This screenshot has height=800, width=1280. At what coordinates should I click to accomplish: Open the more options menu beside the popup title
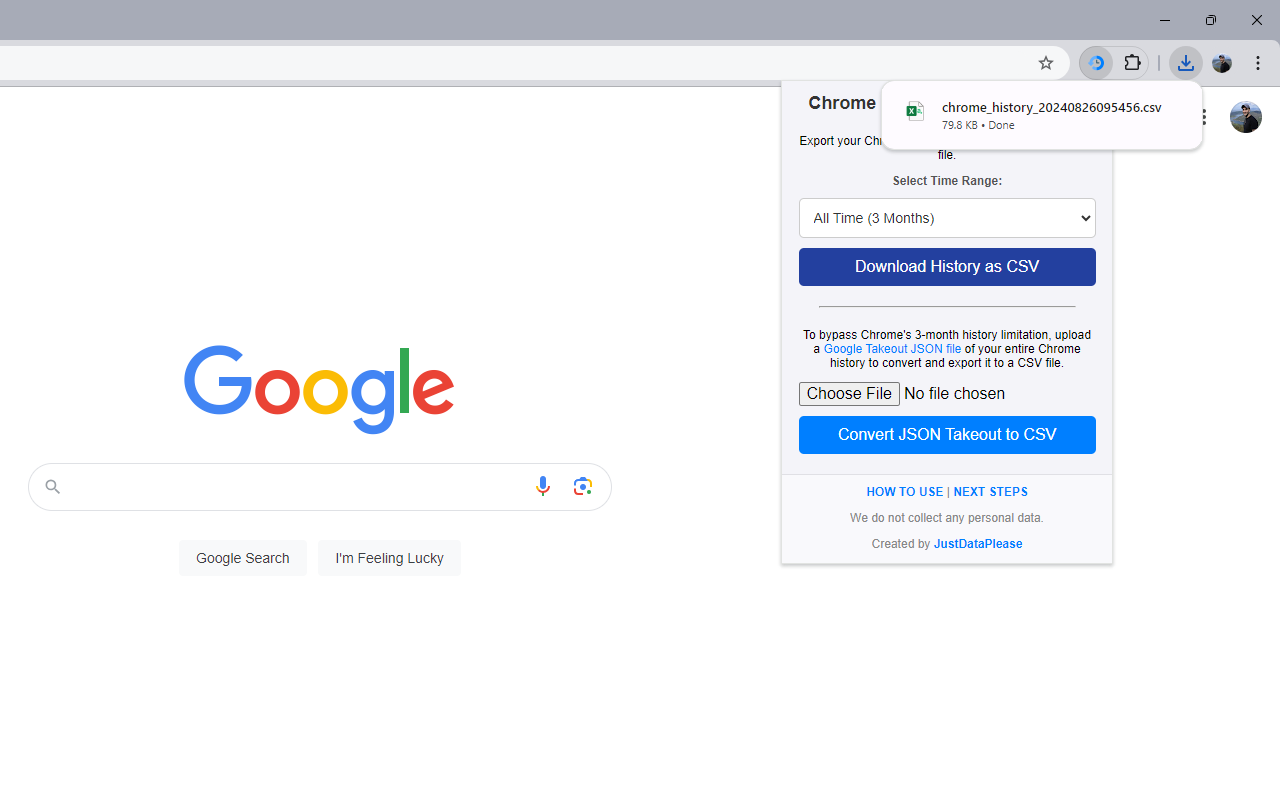[x=1203, y=117]
